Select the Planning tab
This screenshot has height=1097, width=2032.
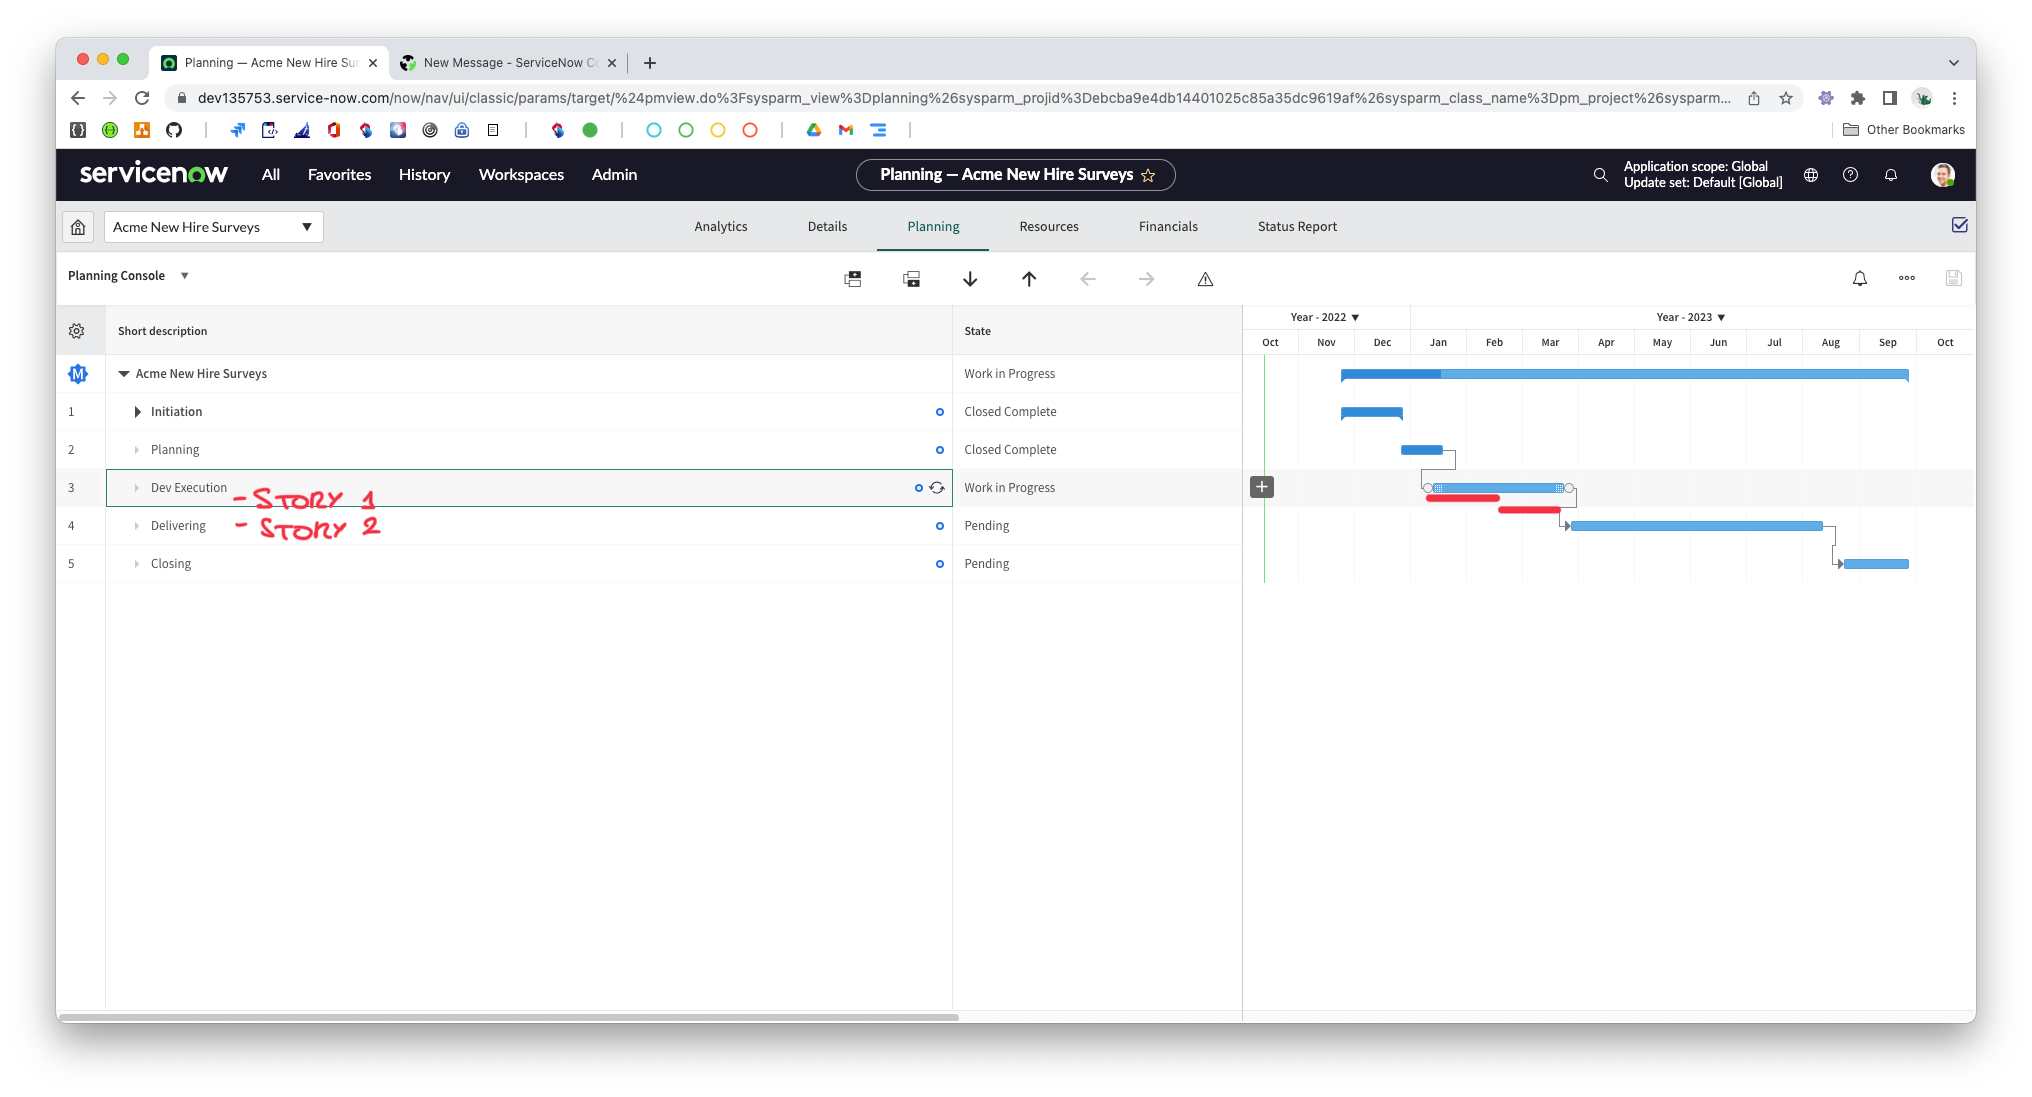933,227
